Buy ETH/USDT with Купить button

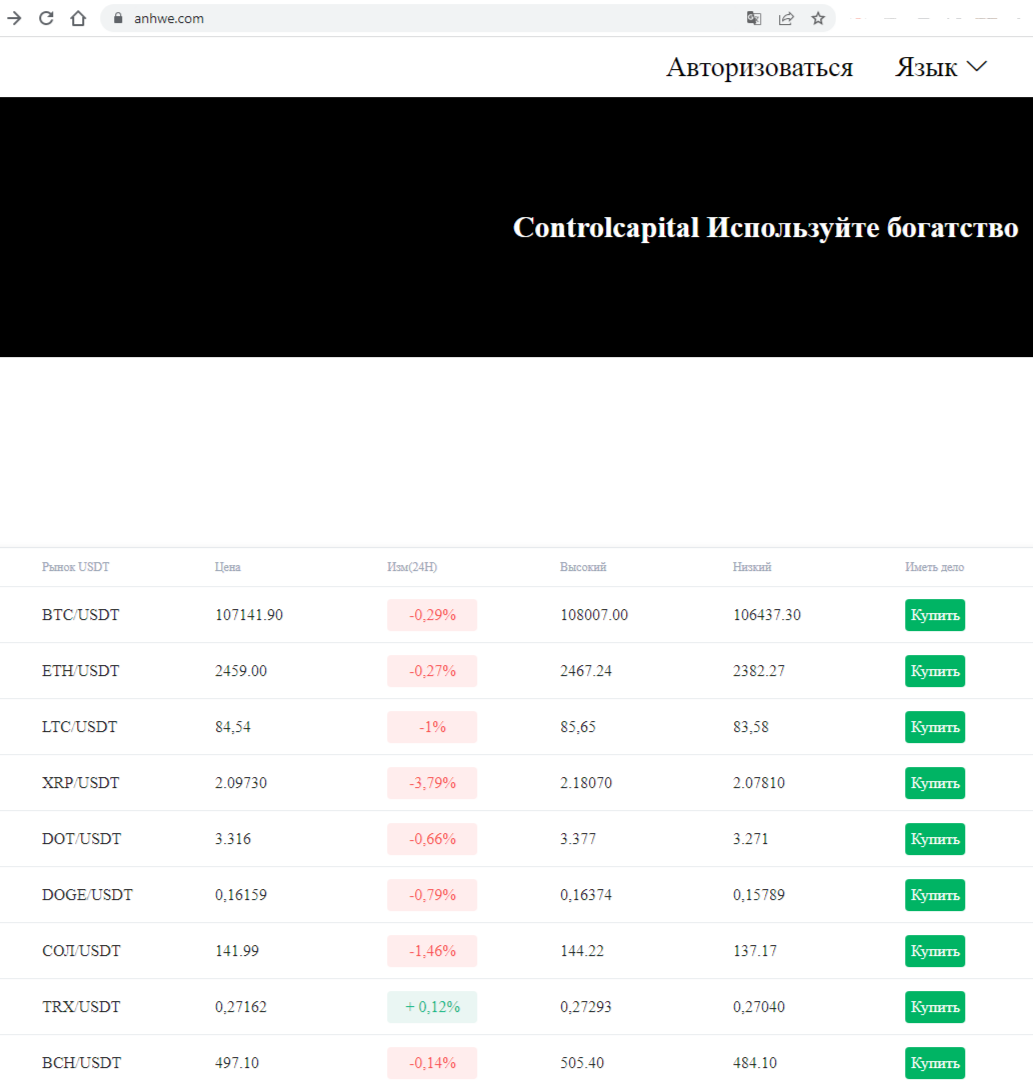pyautogui.click(x=935, y=671)
